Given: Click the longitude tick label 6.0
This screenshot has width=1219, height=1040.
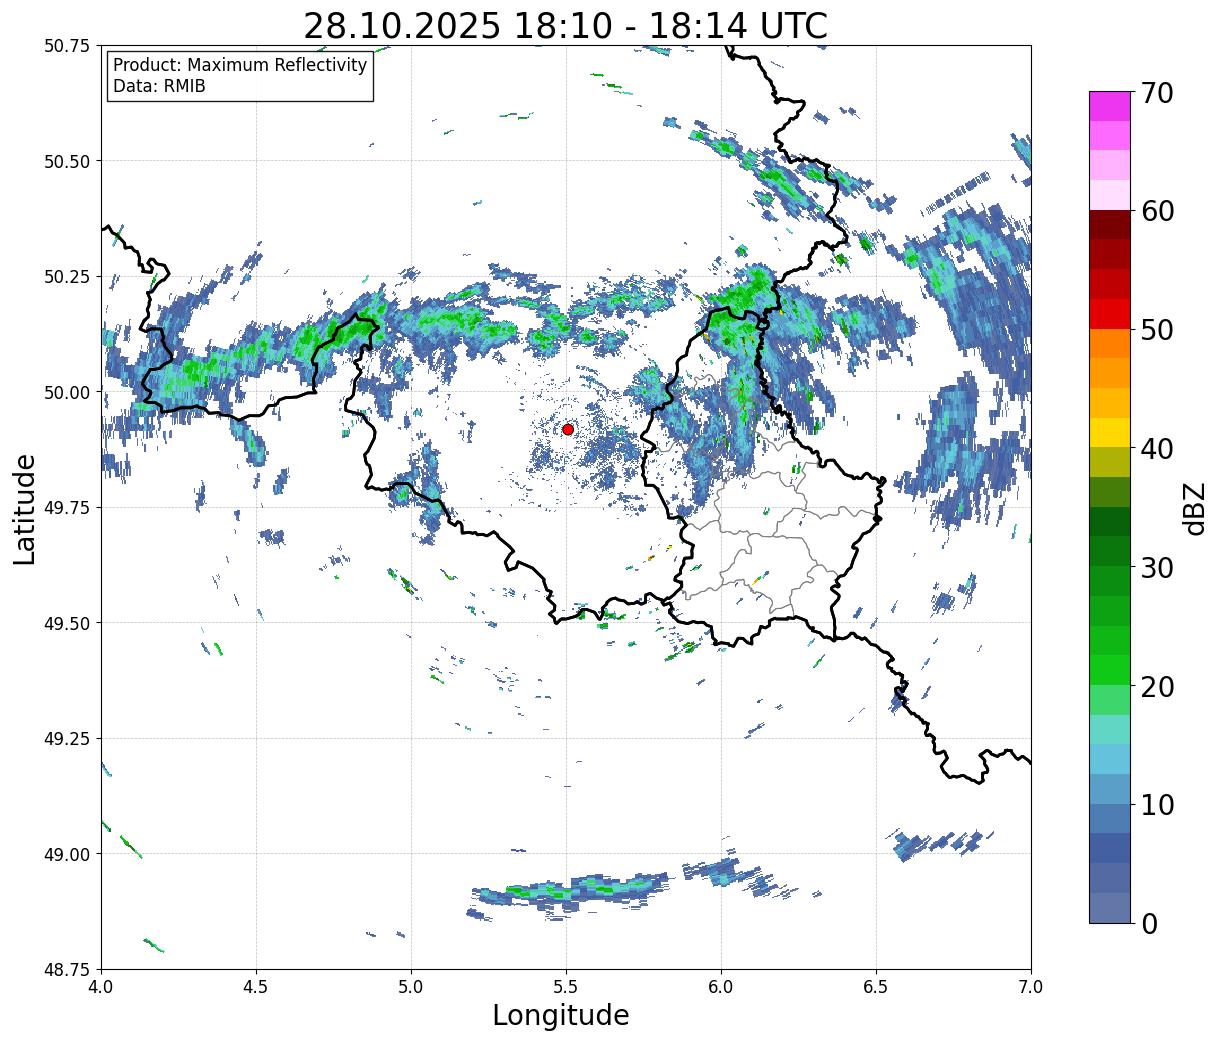Looking at the screenshot, I should pyautogui.click(x=721, y=987).
